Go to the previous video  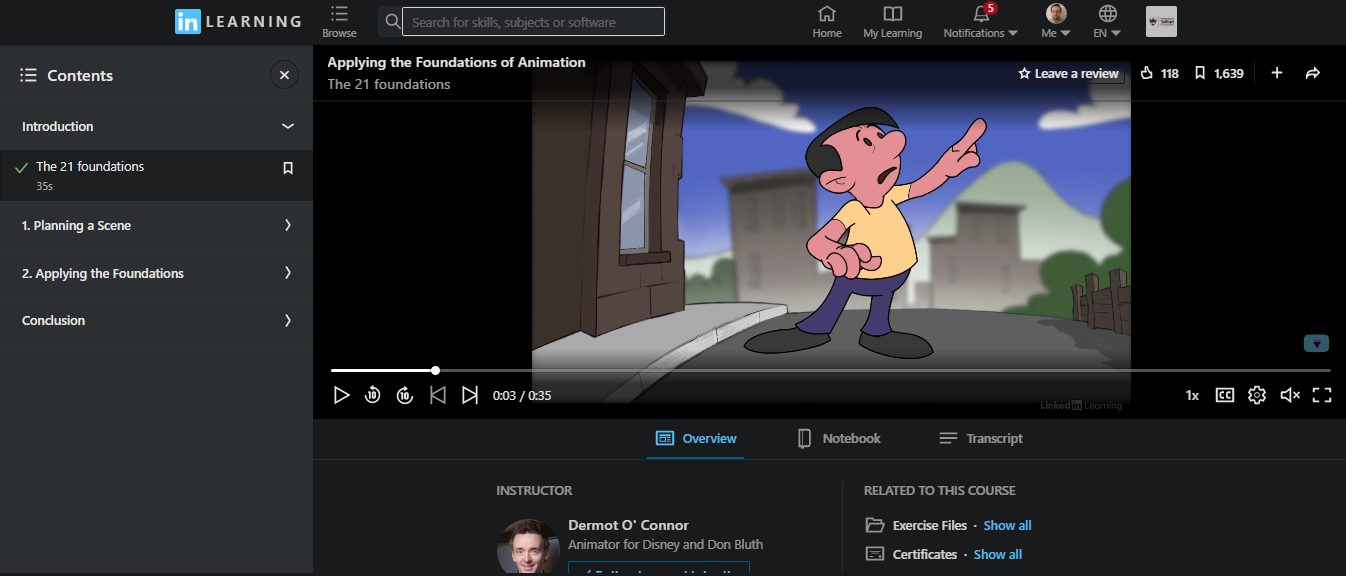[437, 395]
